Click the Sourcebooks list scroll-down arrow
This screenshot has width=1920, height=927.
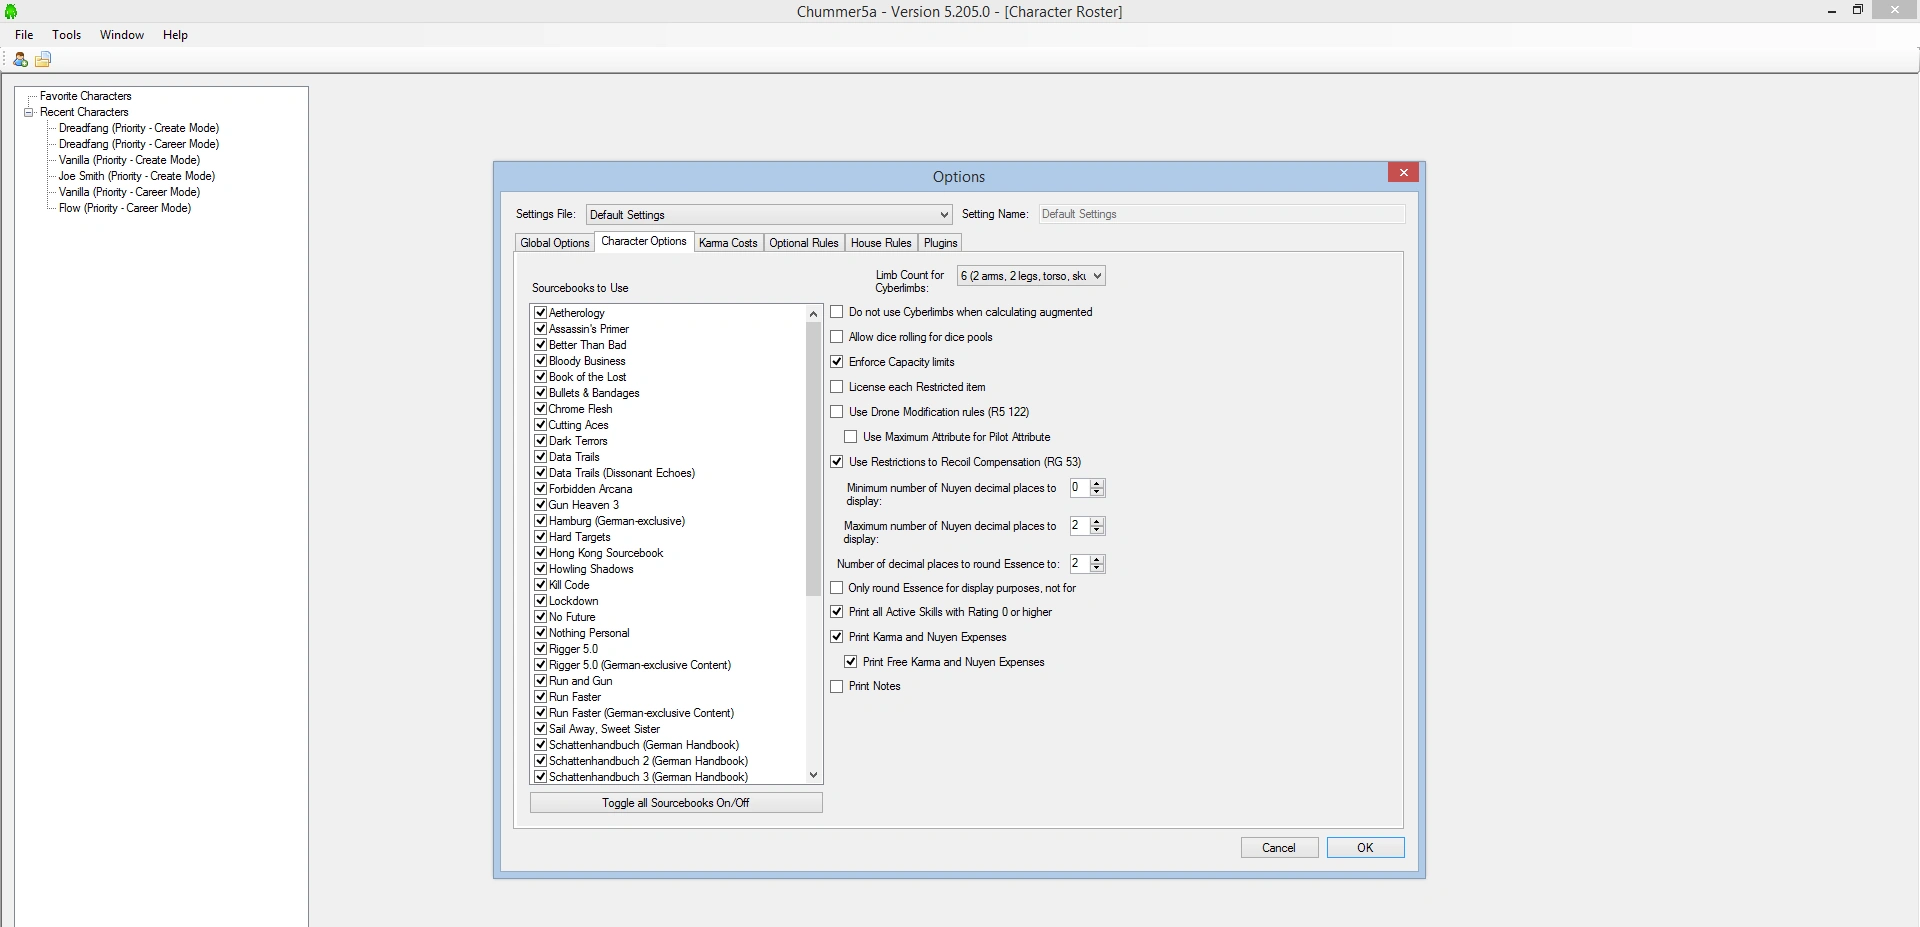[813, 775]
